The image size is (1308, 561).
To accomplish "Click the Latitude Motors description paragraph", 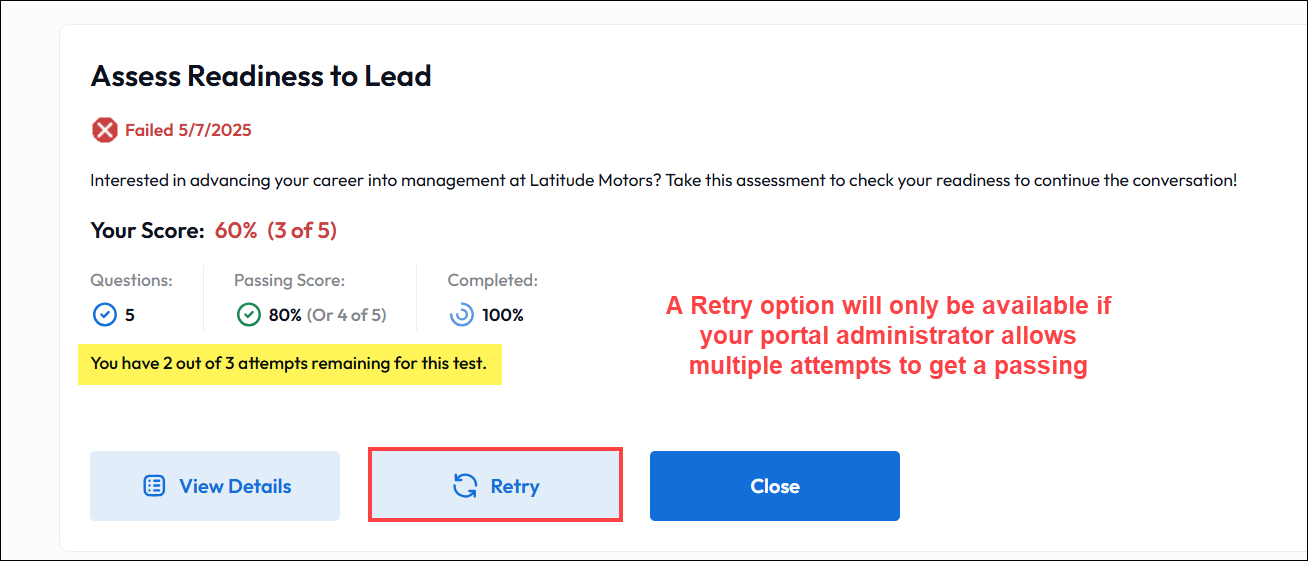I will [663, 181].
